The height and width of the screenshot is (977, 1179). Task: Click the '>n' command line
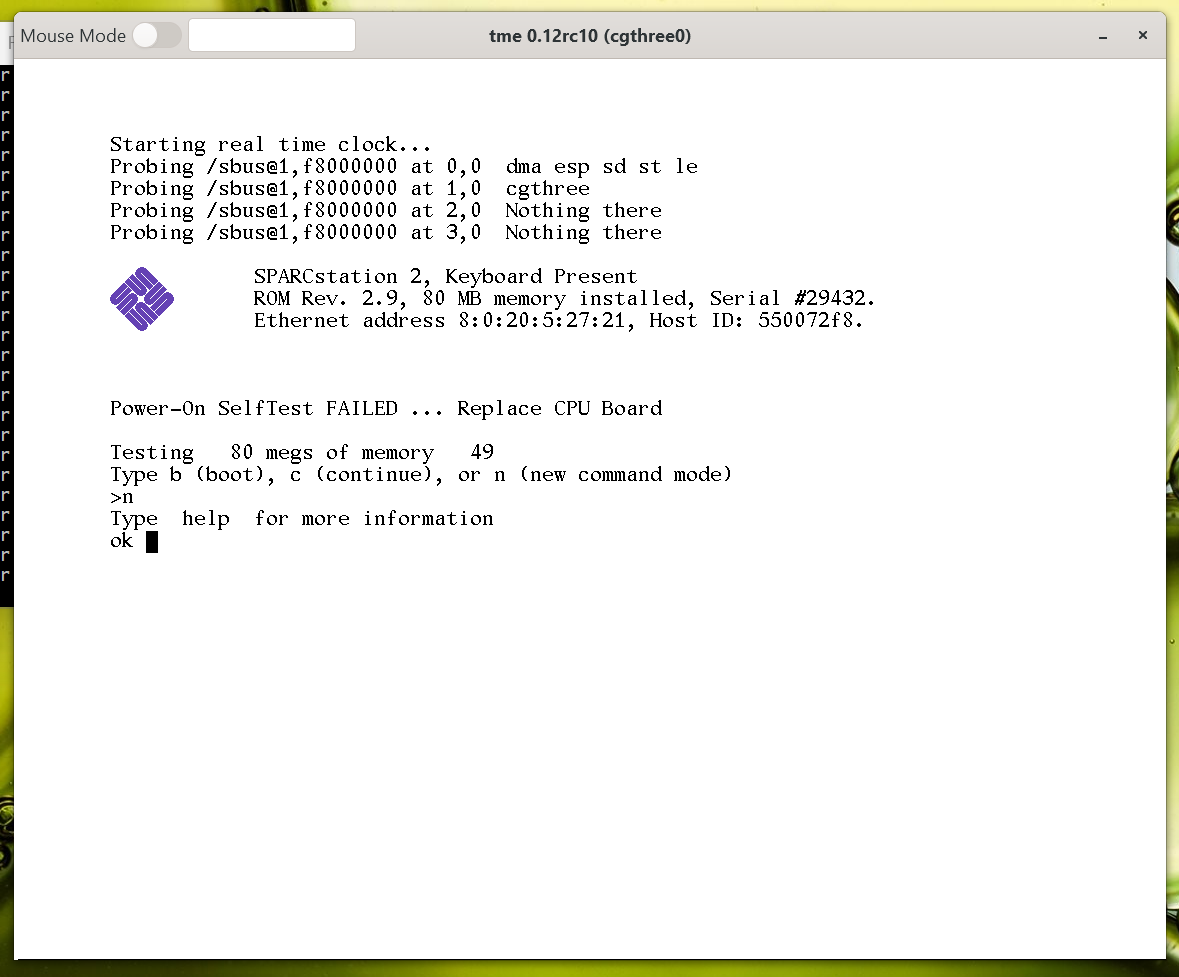tap(122, 497)
